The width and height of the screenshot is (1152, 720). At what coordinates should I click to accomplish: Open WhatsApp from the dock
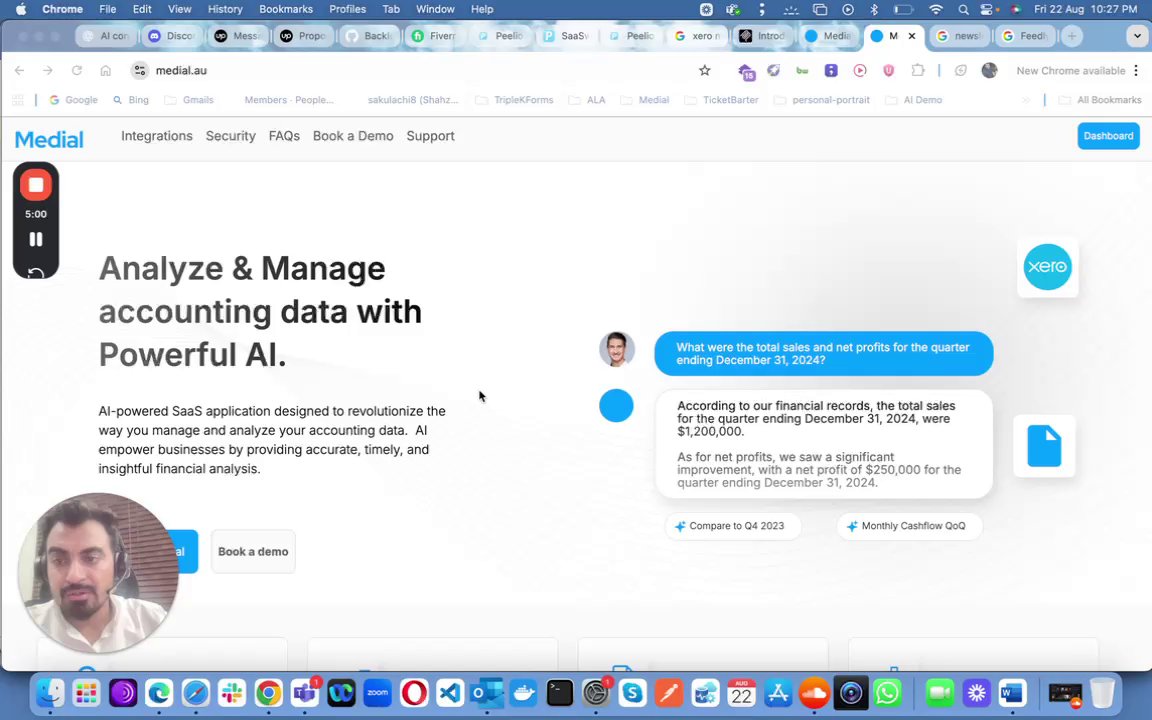tap(888, 693)
